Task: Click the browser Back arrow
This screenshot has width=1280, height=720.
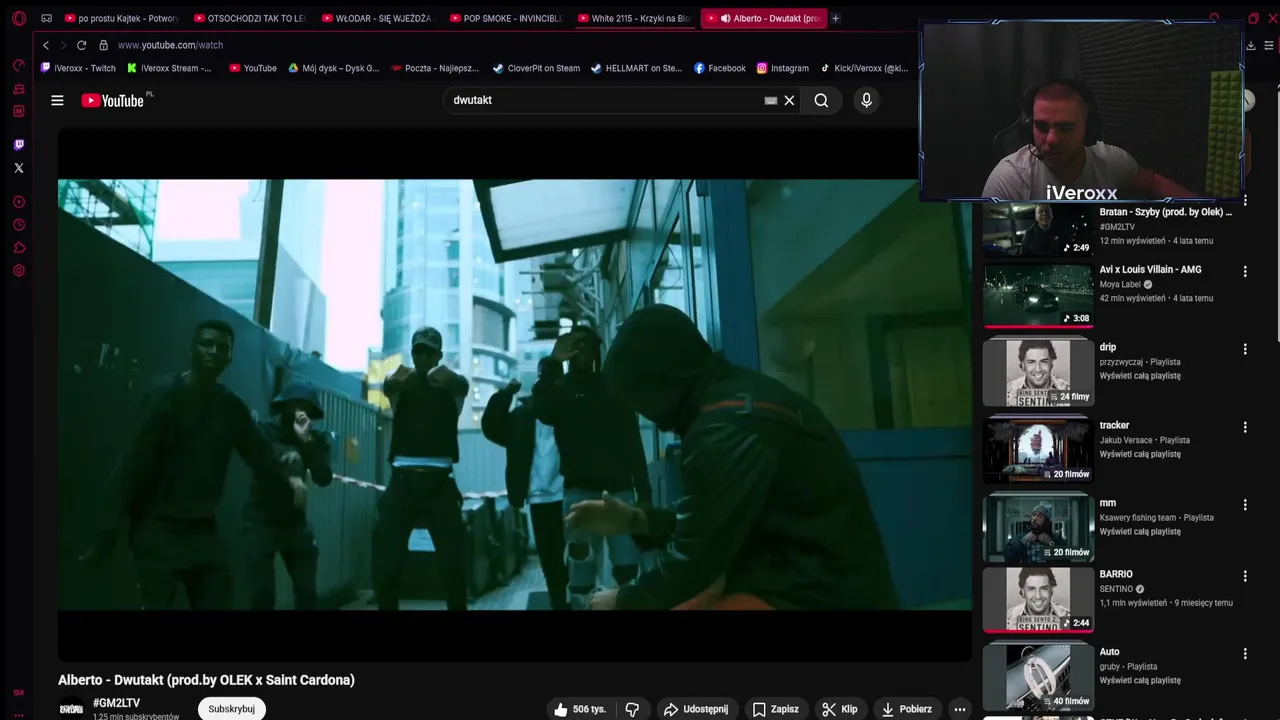Action: pos(45,45)
